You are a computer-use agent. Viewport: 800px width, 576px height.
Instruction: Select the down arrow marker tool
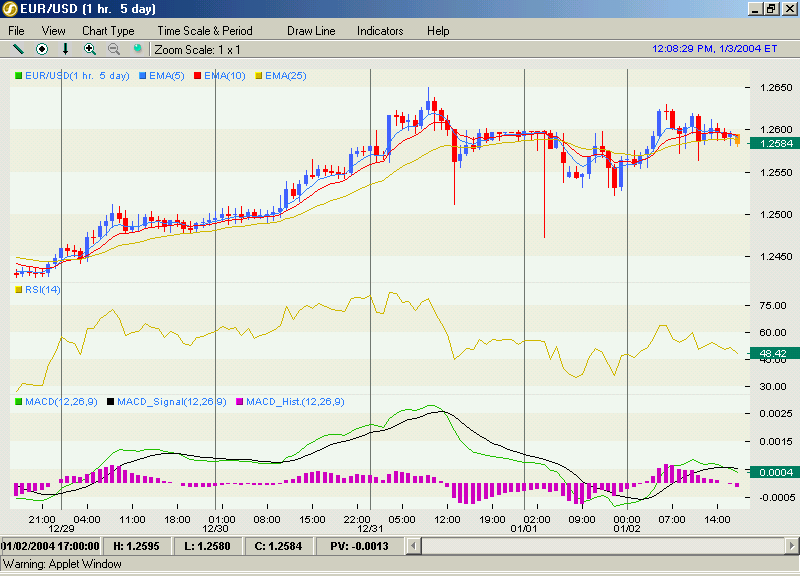pos(65,49)
